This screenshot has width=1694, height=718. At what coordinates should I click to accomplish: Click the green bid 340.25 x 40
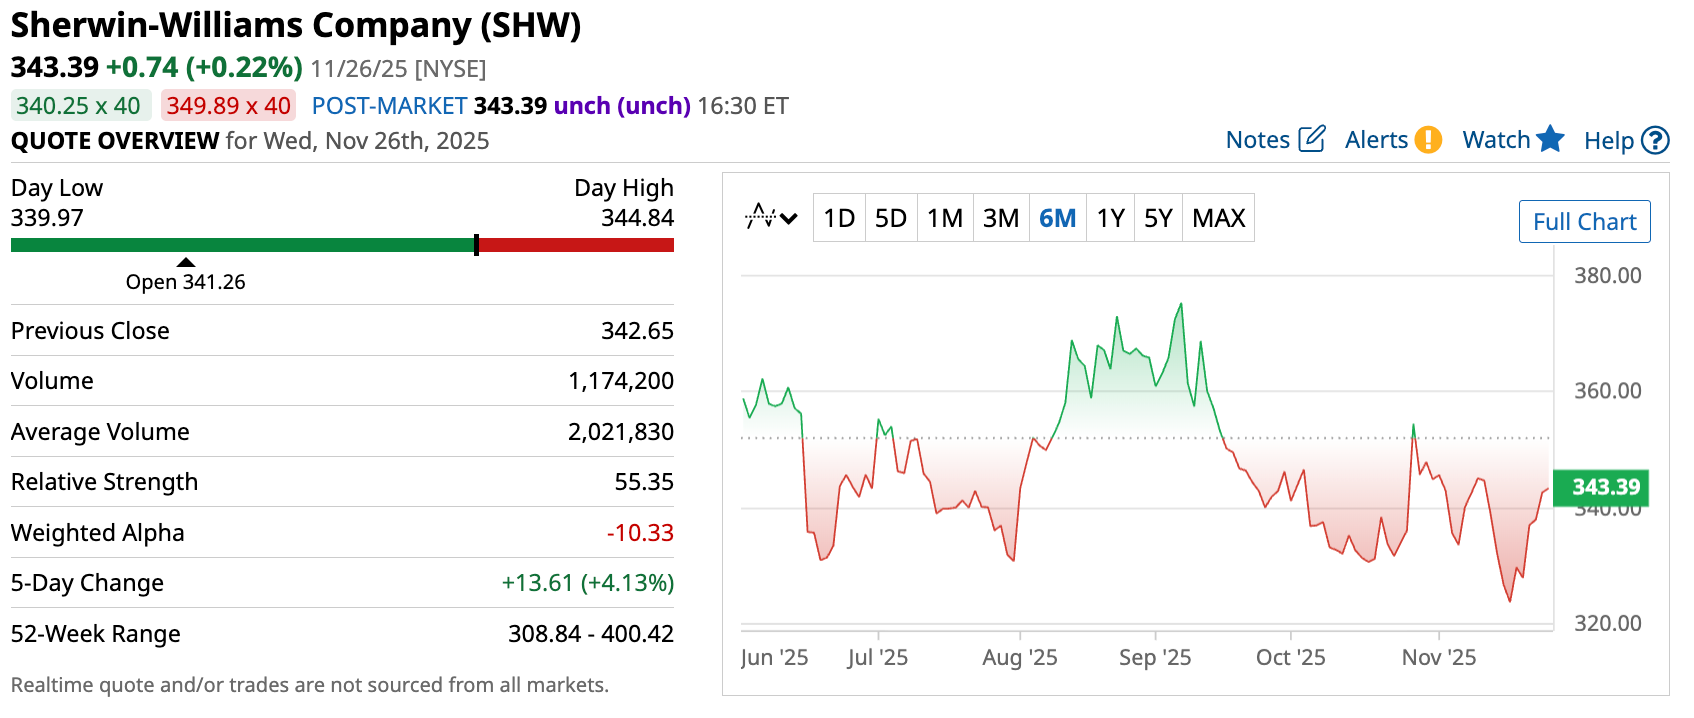[x=79, y=105]
